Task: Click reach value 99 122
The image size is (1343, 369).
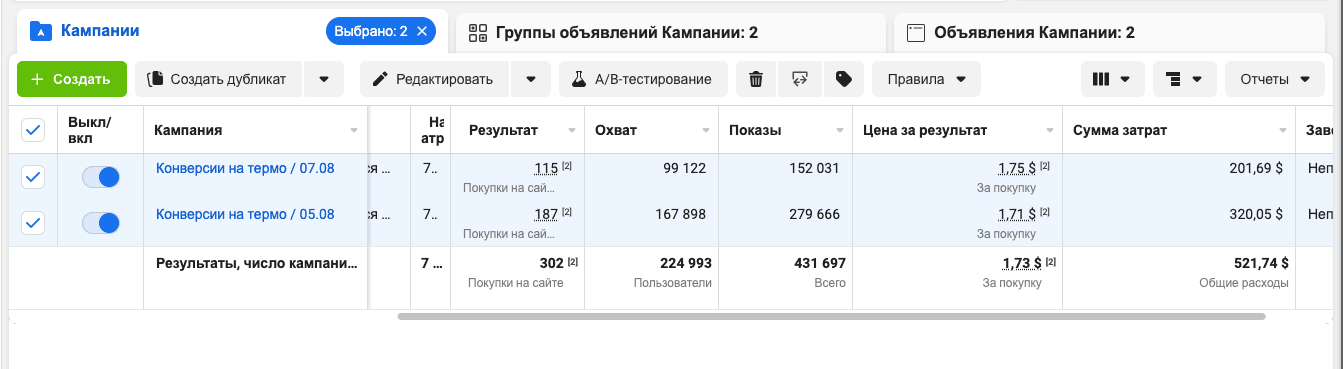Action: (684, 168)
